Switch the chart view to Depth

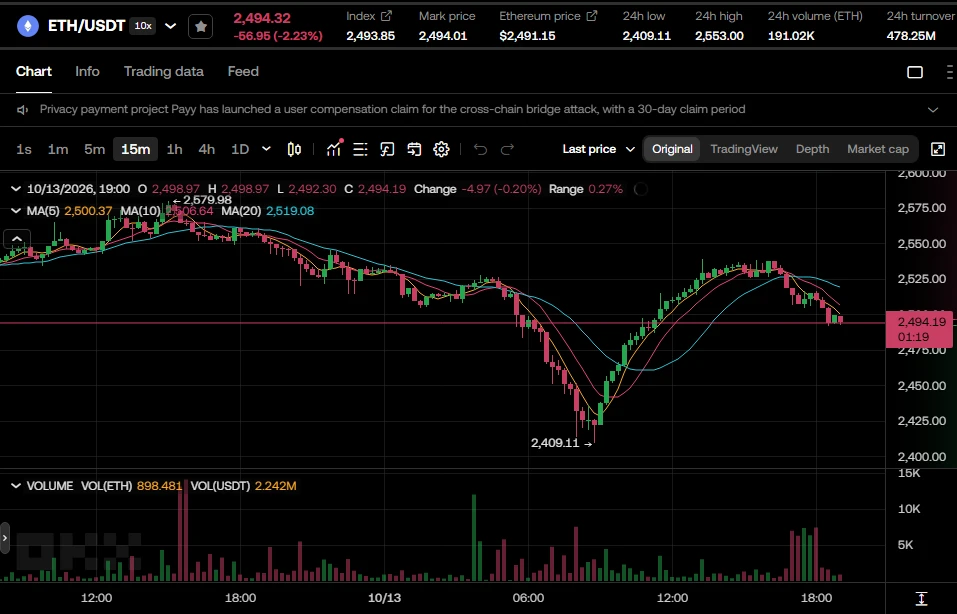click(812, 150)
